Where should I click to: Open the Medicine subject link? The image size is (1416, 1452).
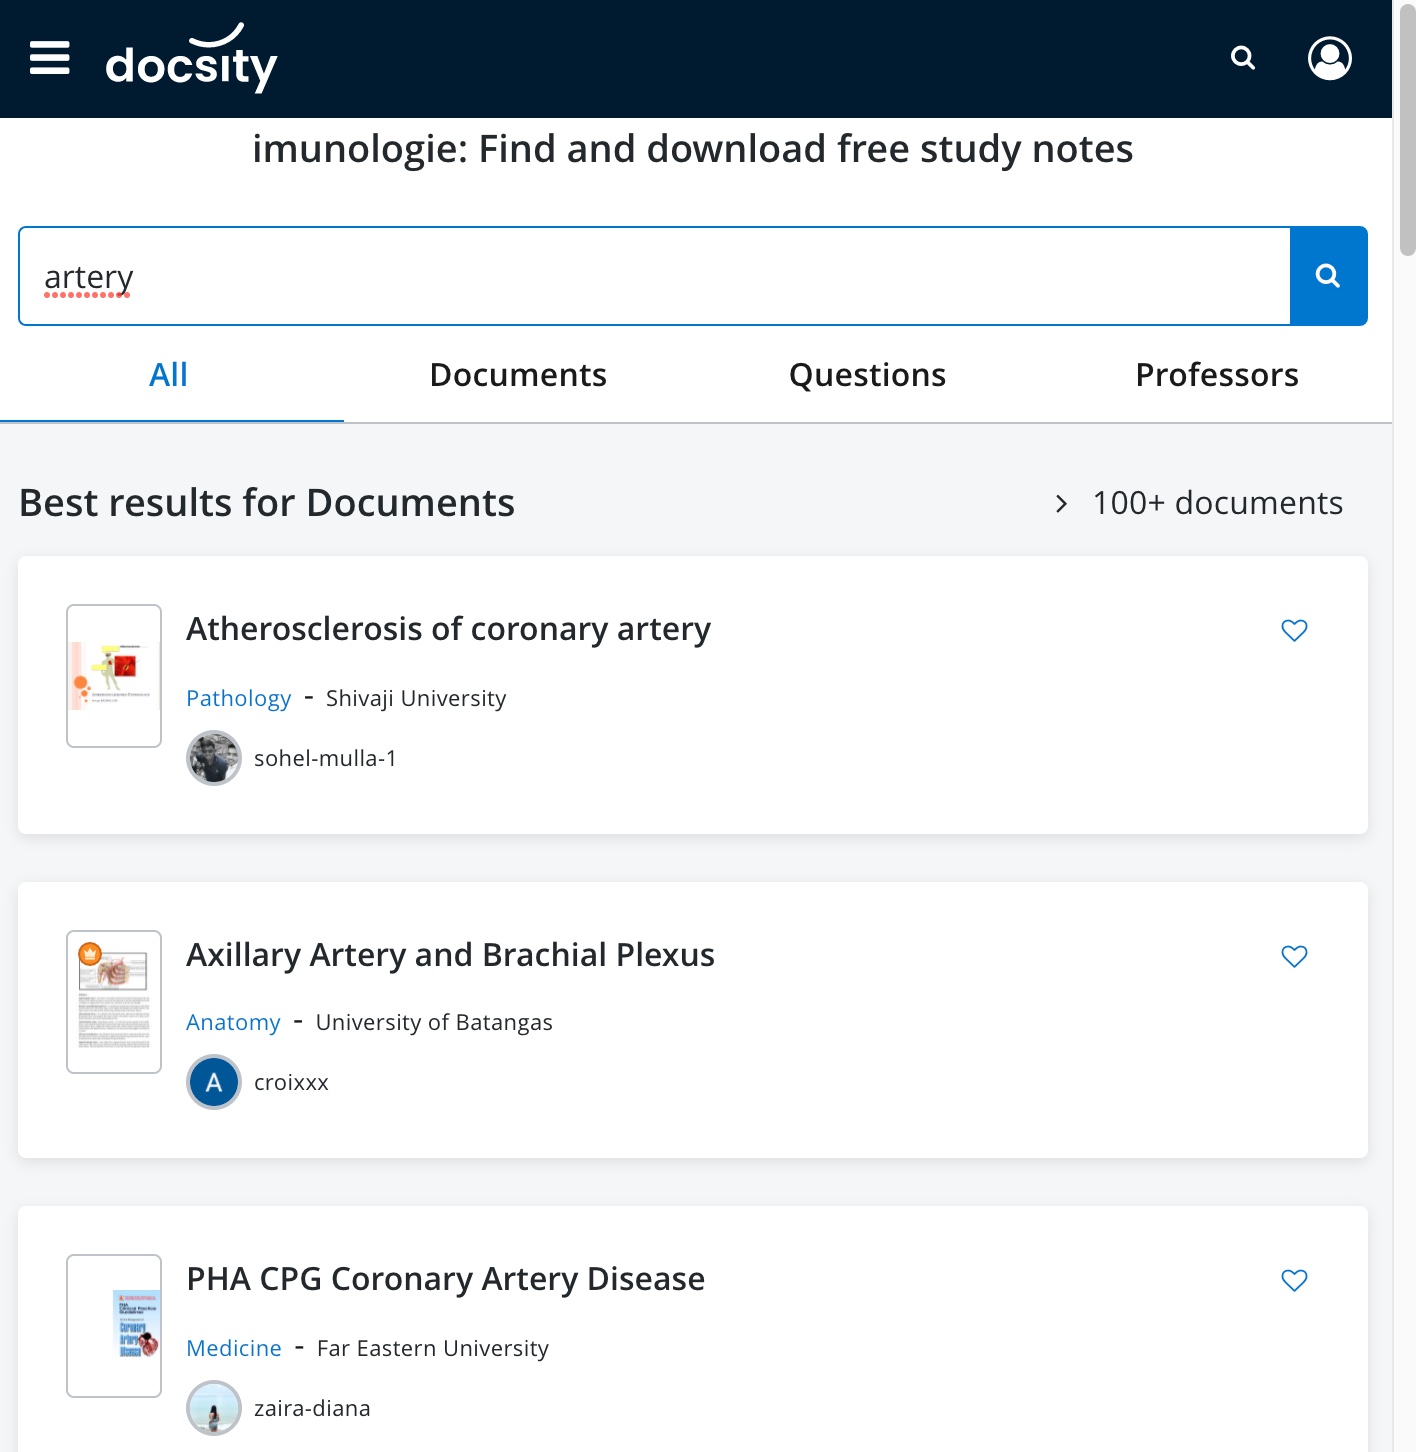[234, 1348]
